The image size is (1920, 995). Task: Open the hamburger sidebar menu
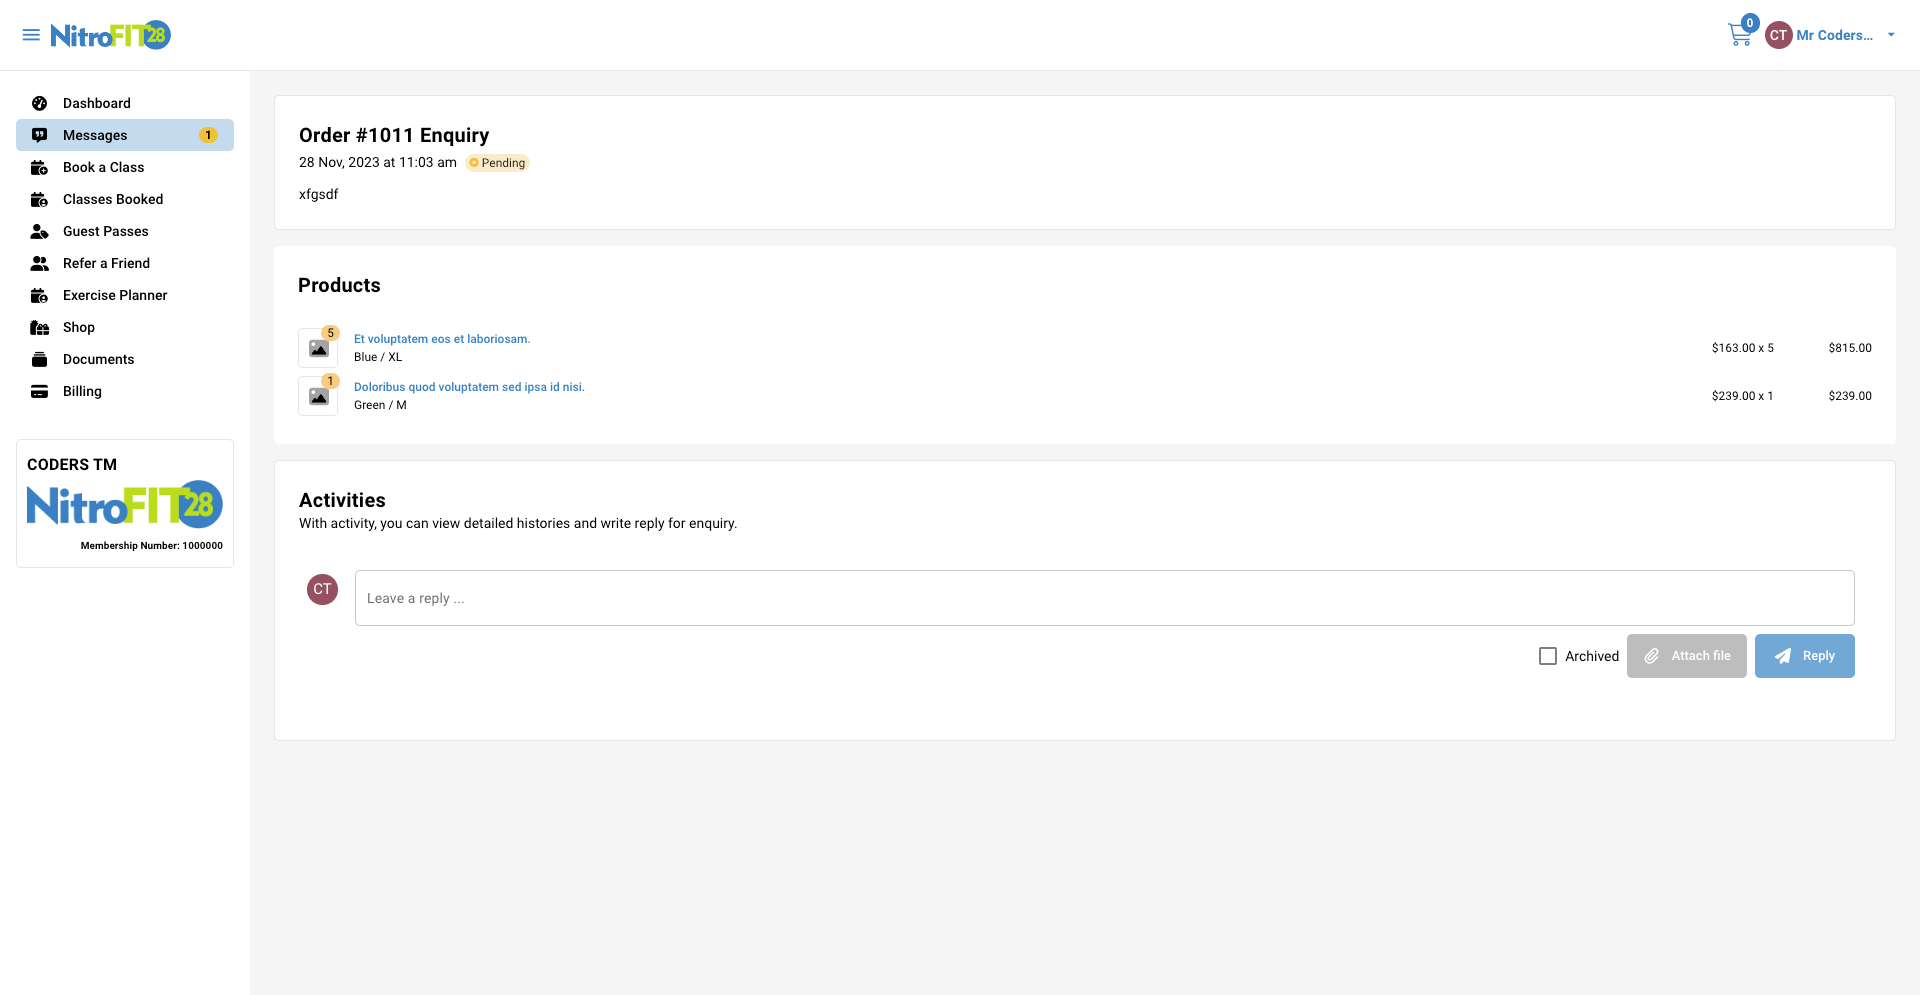31,35
